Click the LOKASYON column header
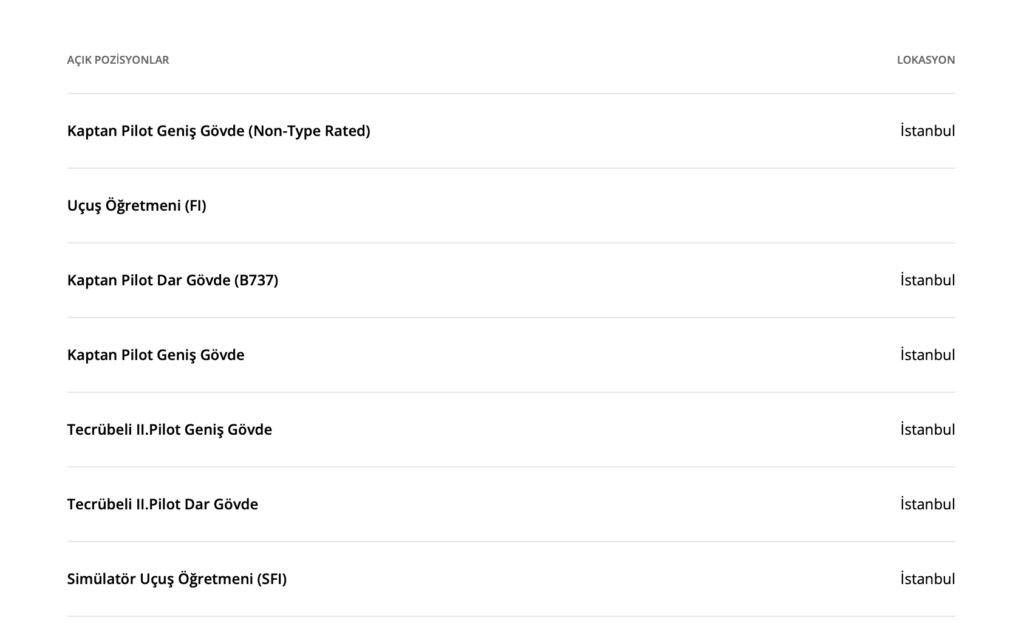This screenshot has width=1024, height=629. [x=925, y=59]
